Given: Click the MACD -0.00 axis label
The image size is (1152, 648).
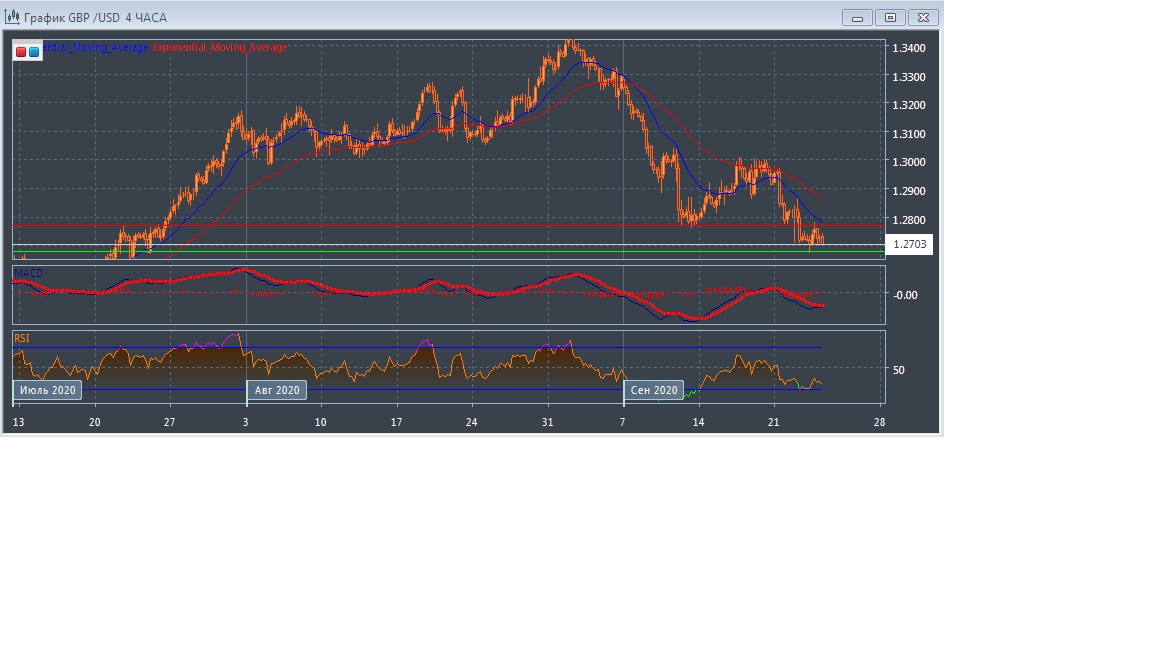Looking at the screenshot, I should (904, 295).
